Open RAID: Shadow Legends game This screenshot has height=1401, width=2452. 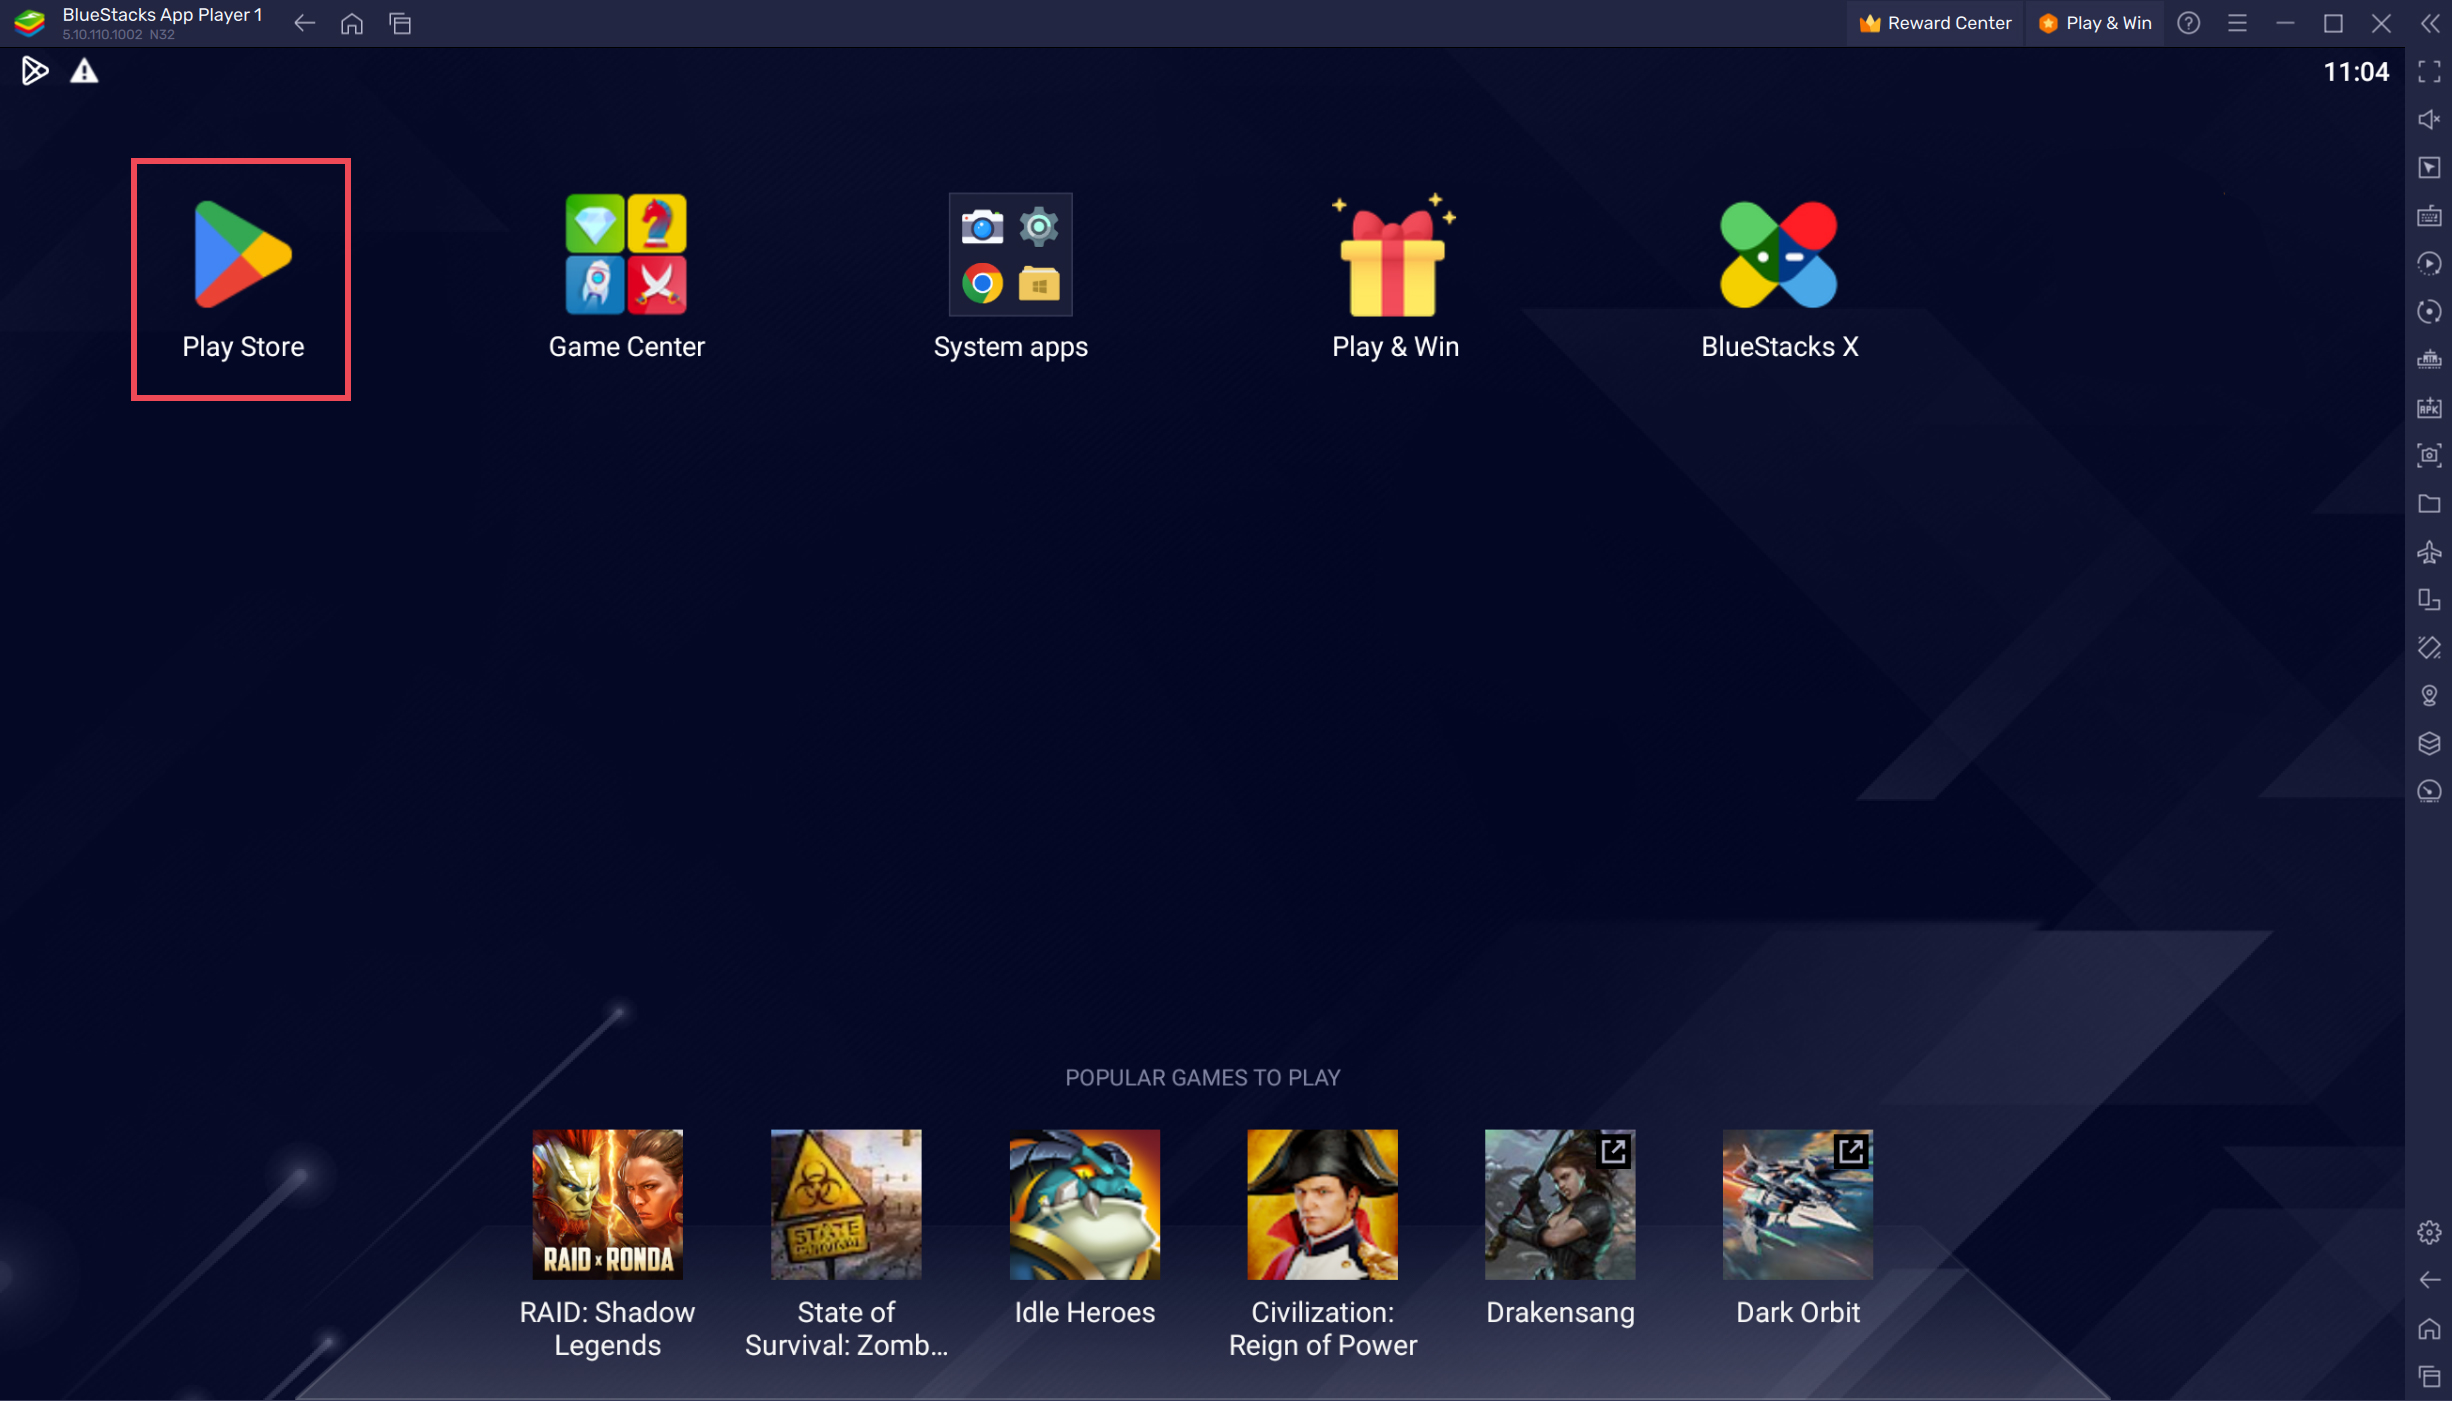(x=608, y=1207)
